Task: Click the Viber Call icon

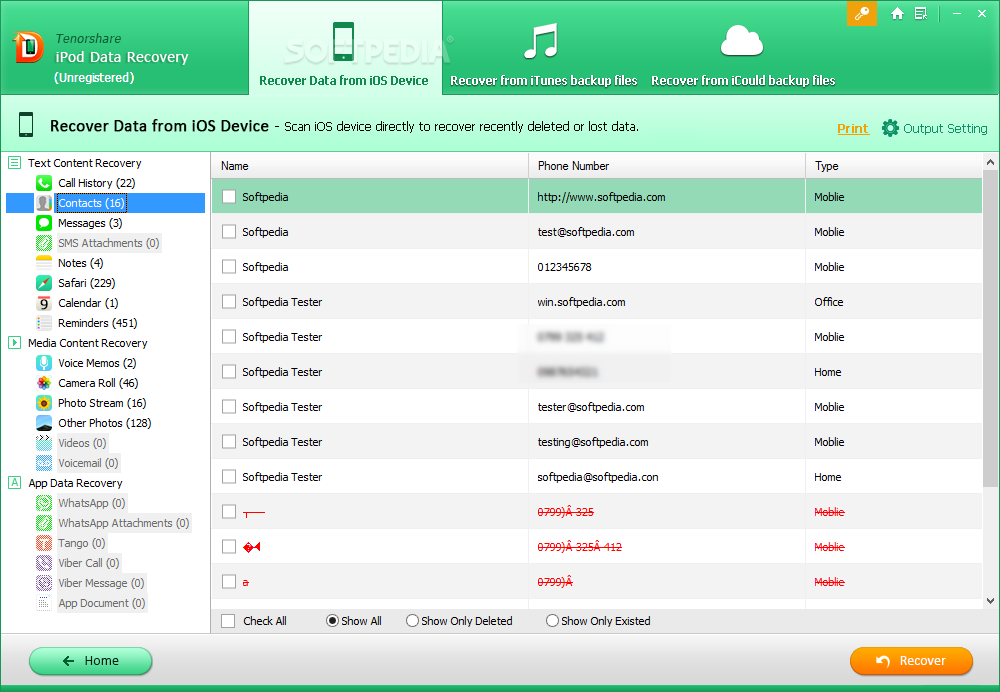Action: tap(44, 563)
